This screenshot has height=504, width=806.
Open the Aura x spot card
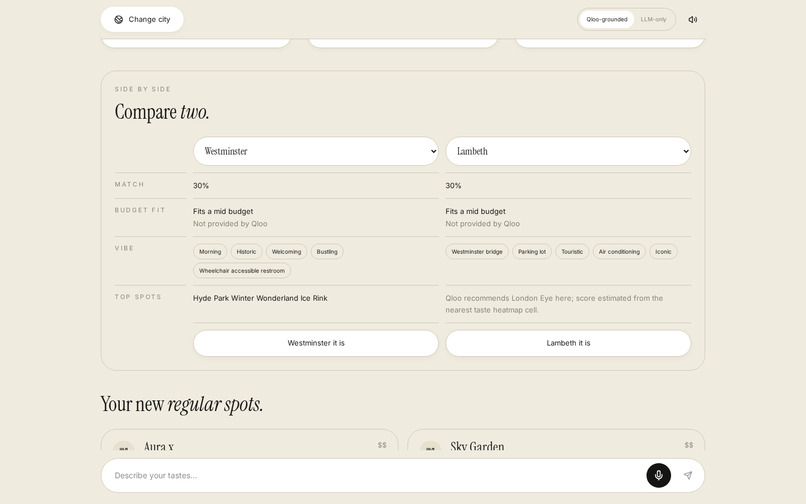click(249, 441)
